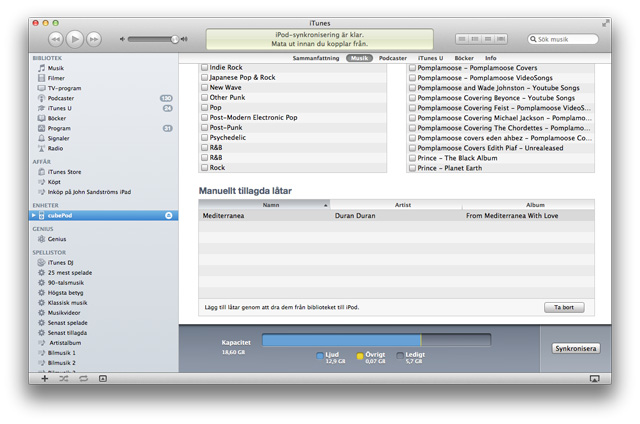
Task: Eject cubePod using the eject icon
Action: 169,215
